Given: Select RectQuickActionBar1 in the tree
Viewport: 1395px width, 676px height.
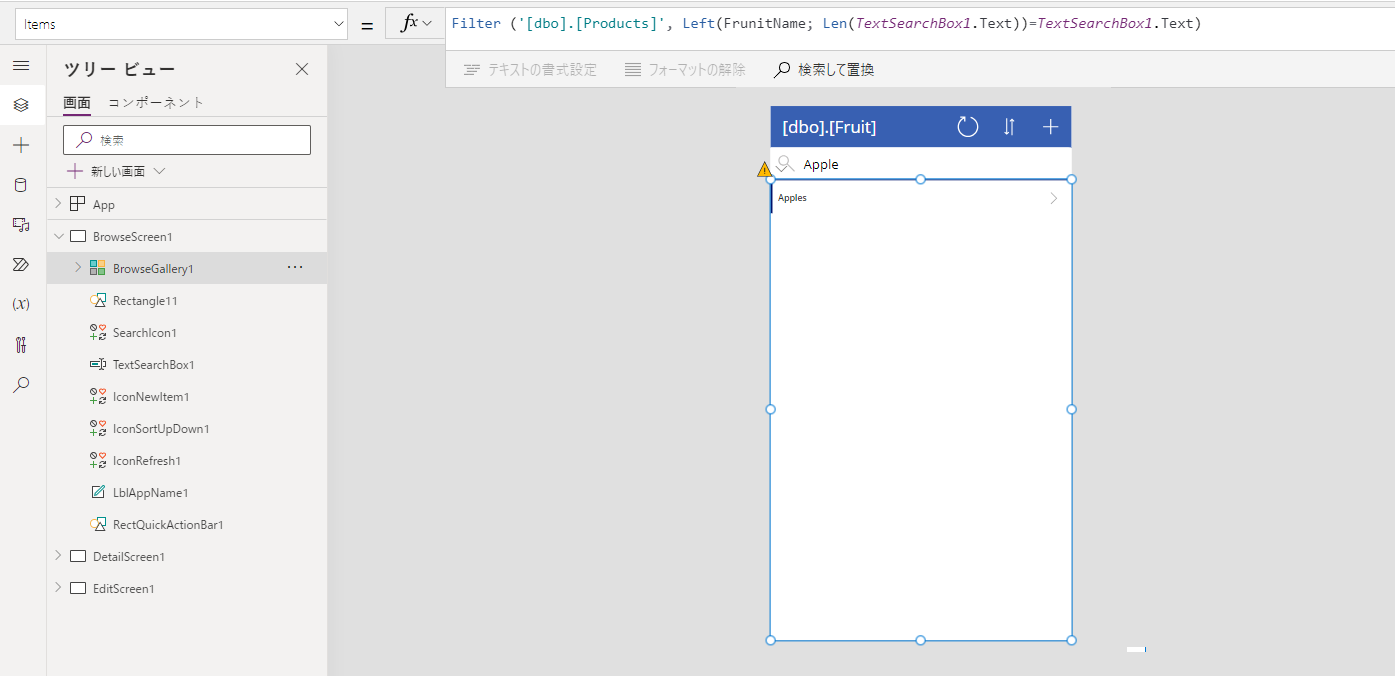Looking at the screenshot, I should point(168,524).
